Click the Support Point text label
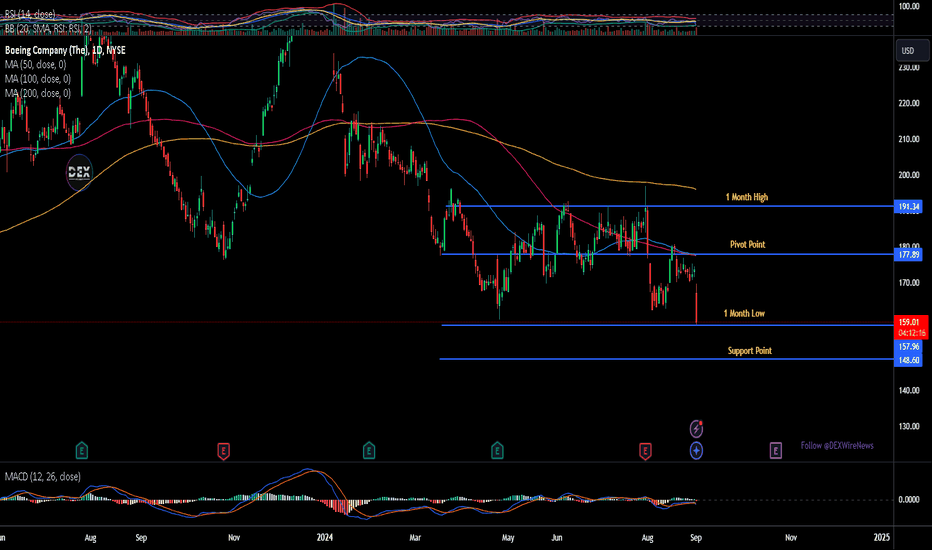The image size is (932, 550). (x=750, y=351)
